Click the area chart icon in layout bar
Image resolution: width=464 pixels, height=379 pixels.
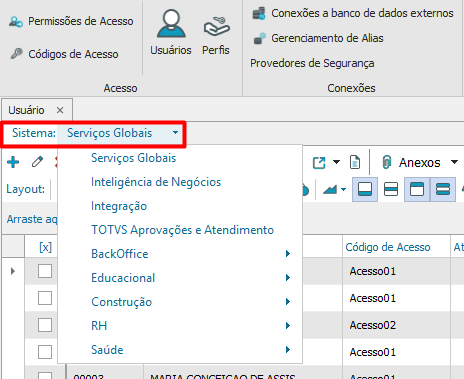[330, 190]
